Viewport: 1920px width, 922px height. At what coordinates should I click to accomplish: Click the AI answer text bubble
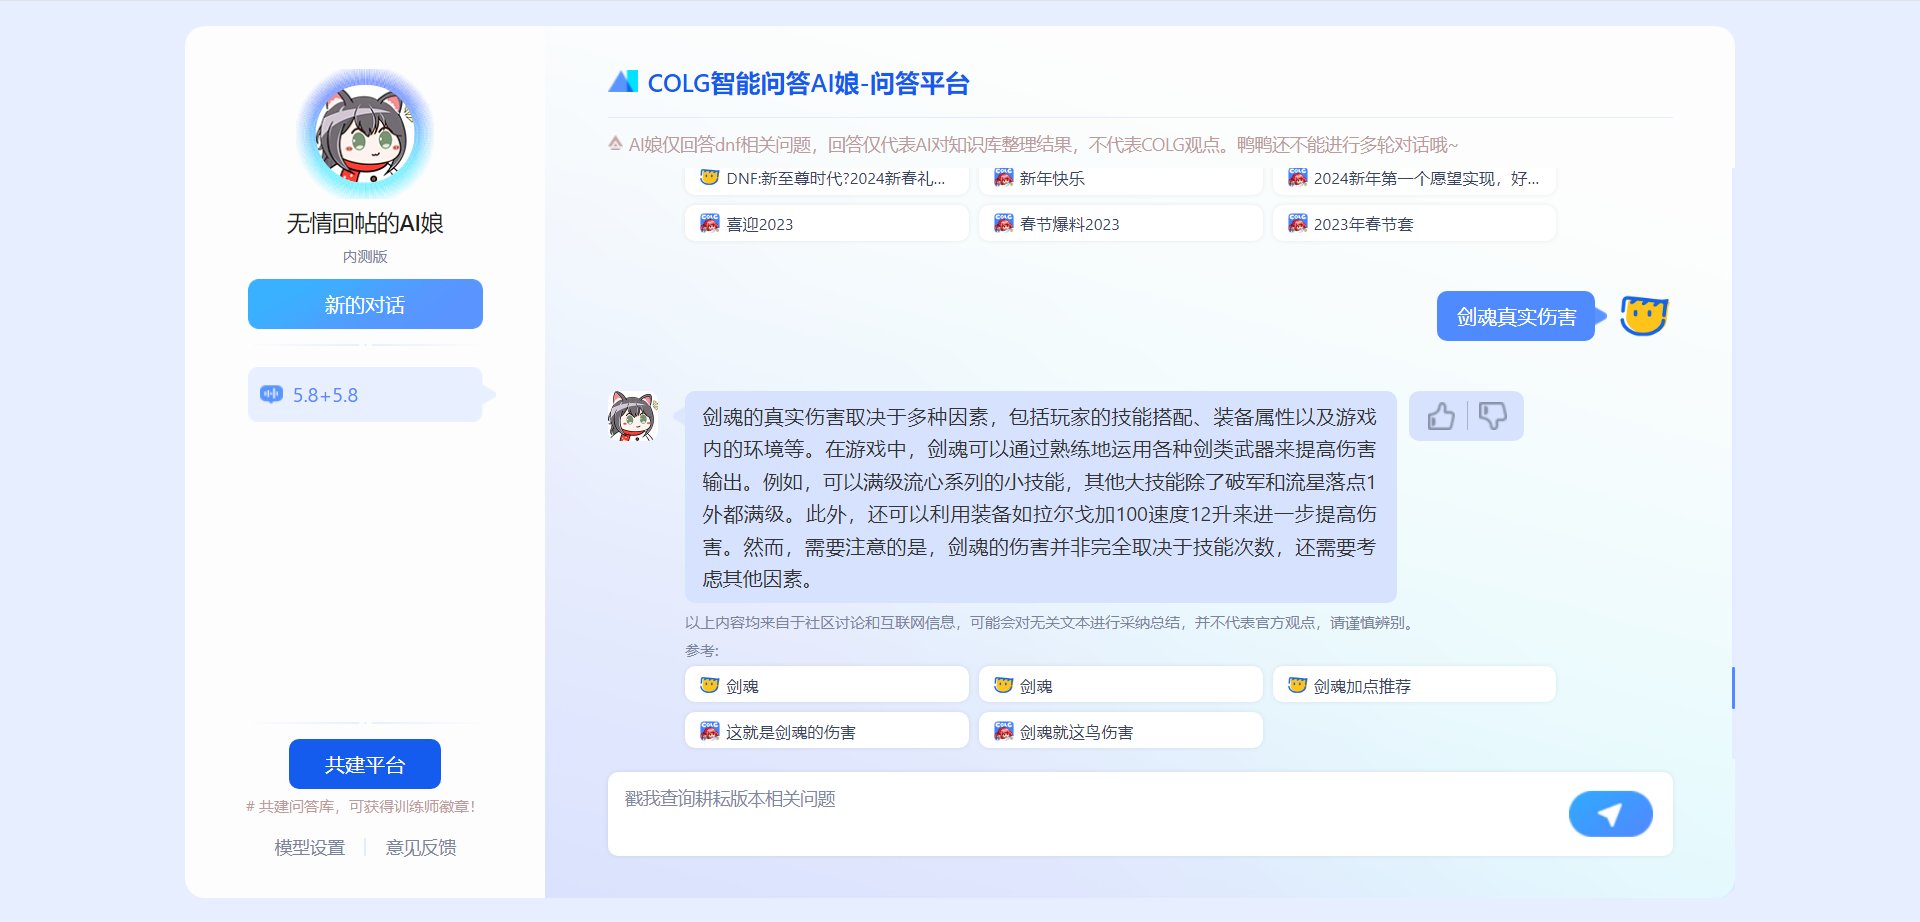1040,497
